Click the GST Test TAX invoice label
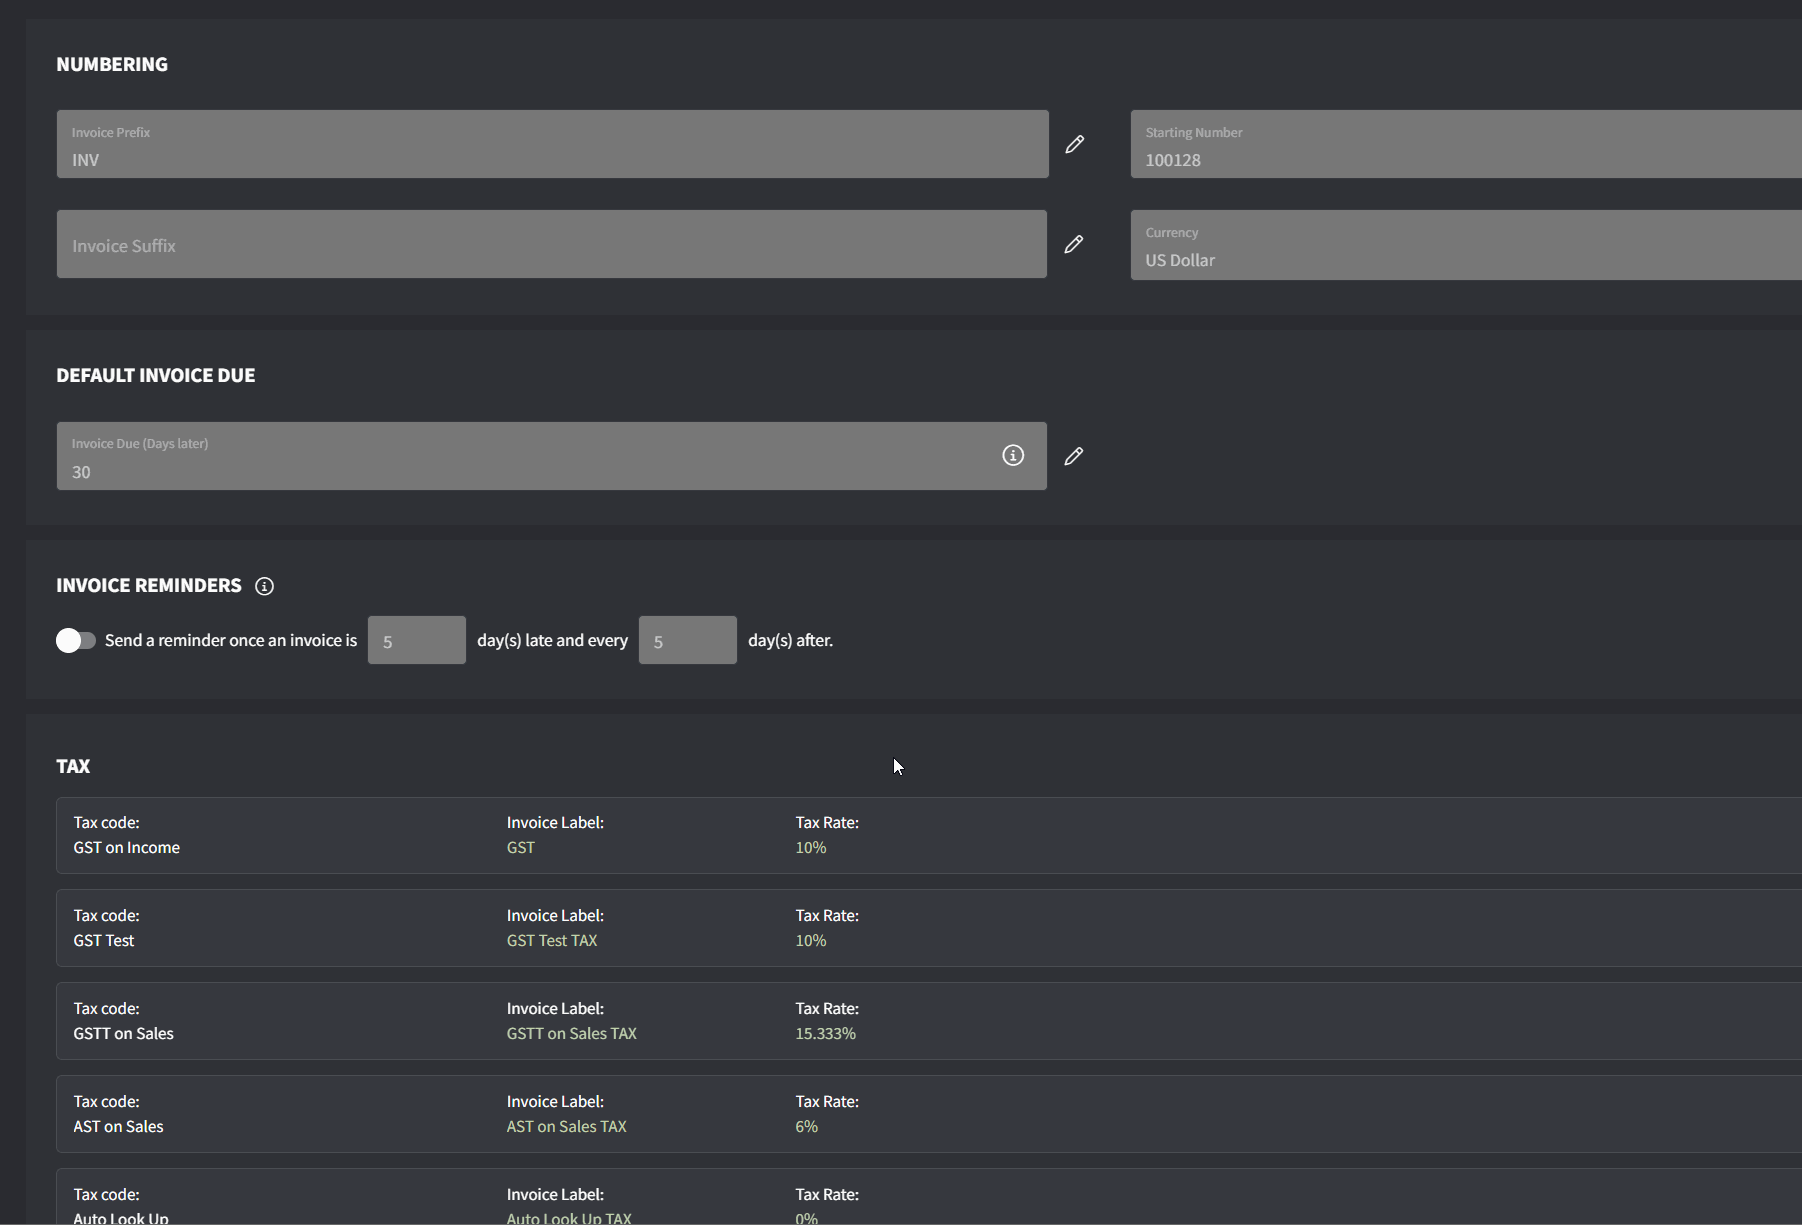1802x1225 pixels. 551,940
